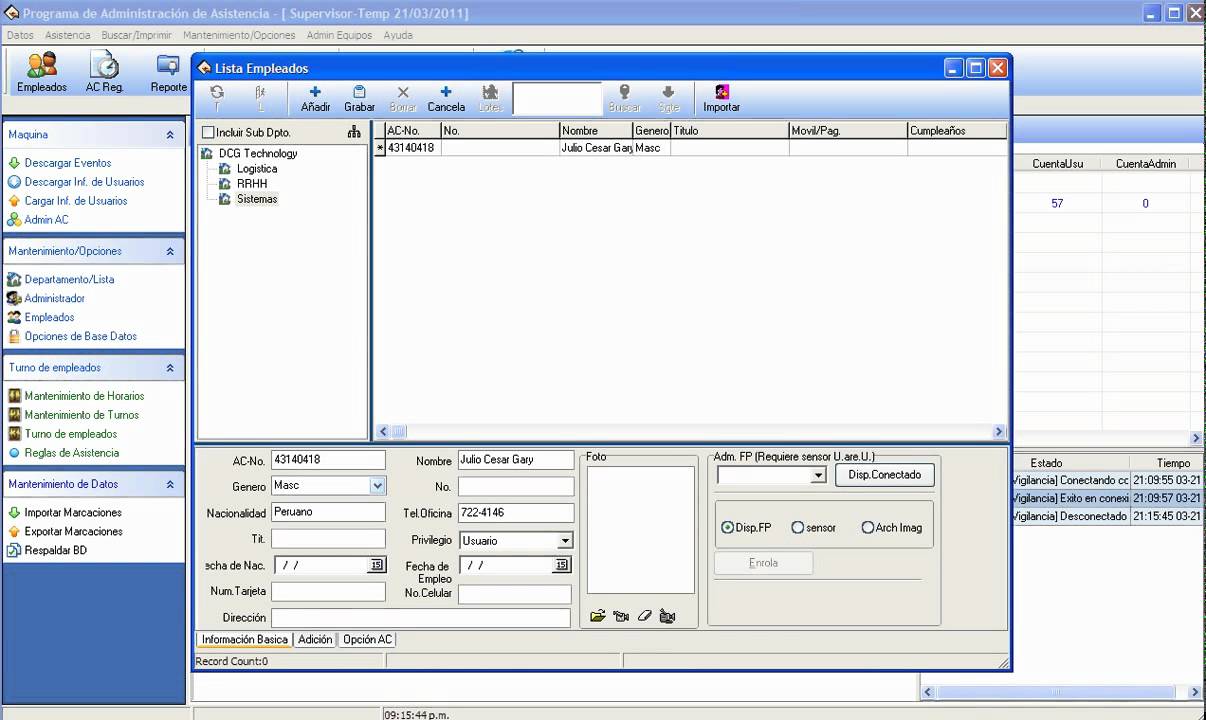Open Administrador in sidebar

[x=54, y=298]
